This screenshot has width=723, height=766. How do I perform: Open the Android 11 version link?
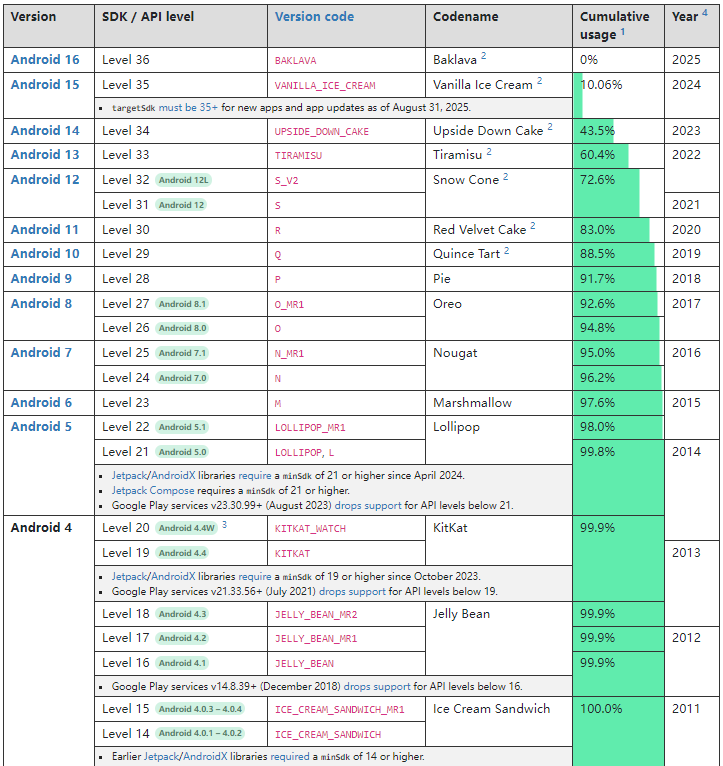point(44,230)
